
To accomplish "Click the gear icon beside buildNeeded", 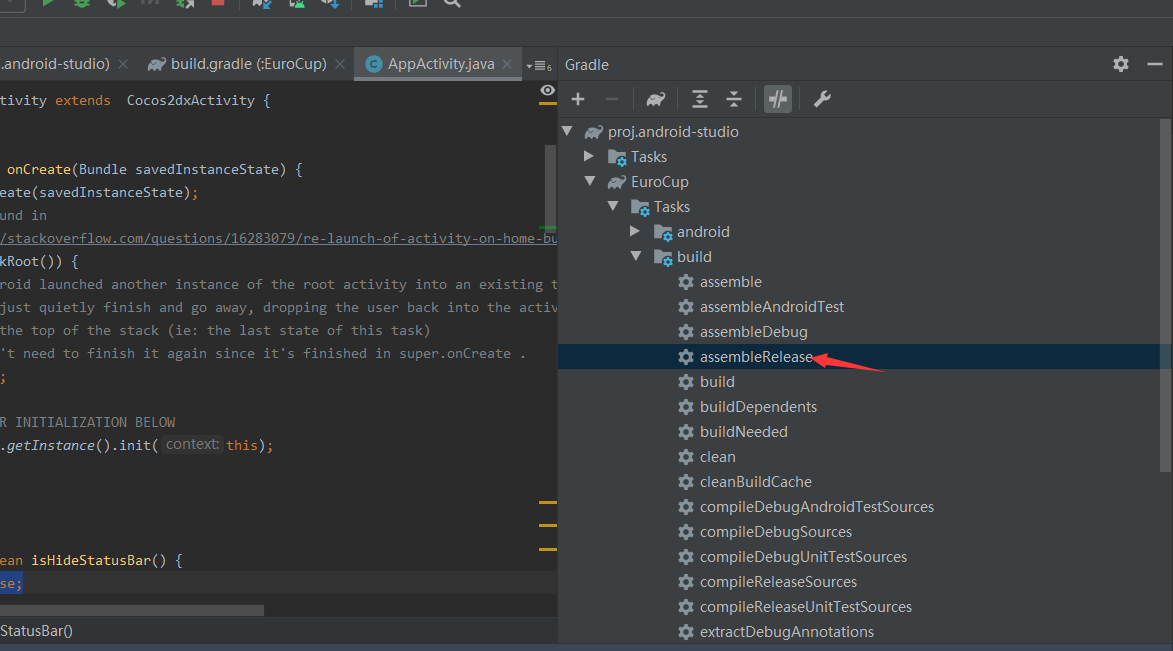I will click(x=686, y=432).
